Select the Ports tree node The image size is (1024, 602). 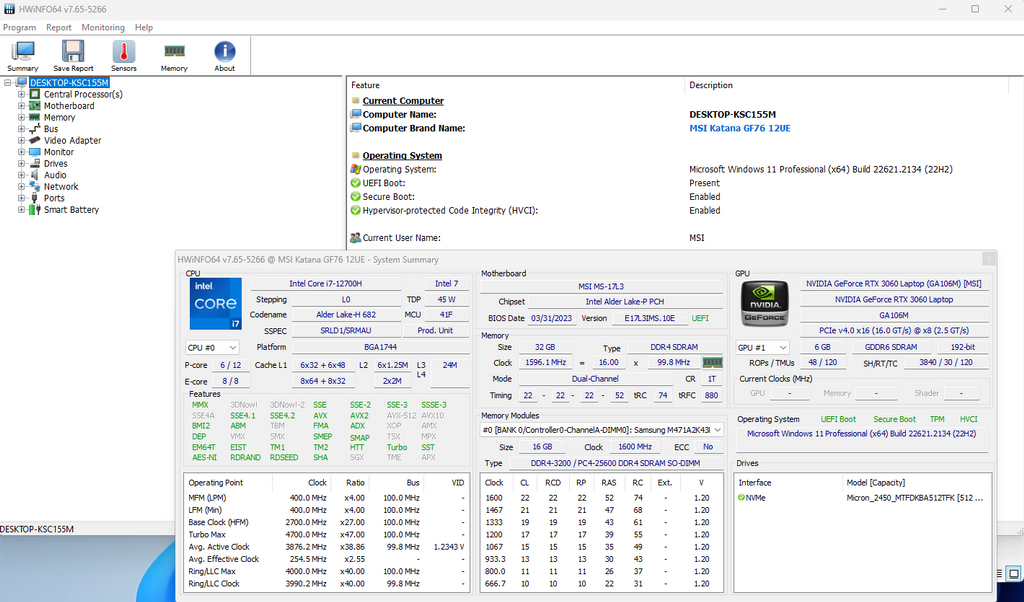(x=54, y=198)
